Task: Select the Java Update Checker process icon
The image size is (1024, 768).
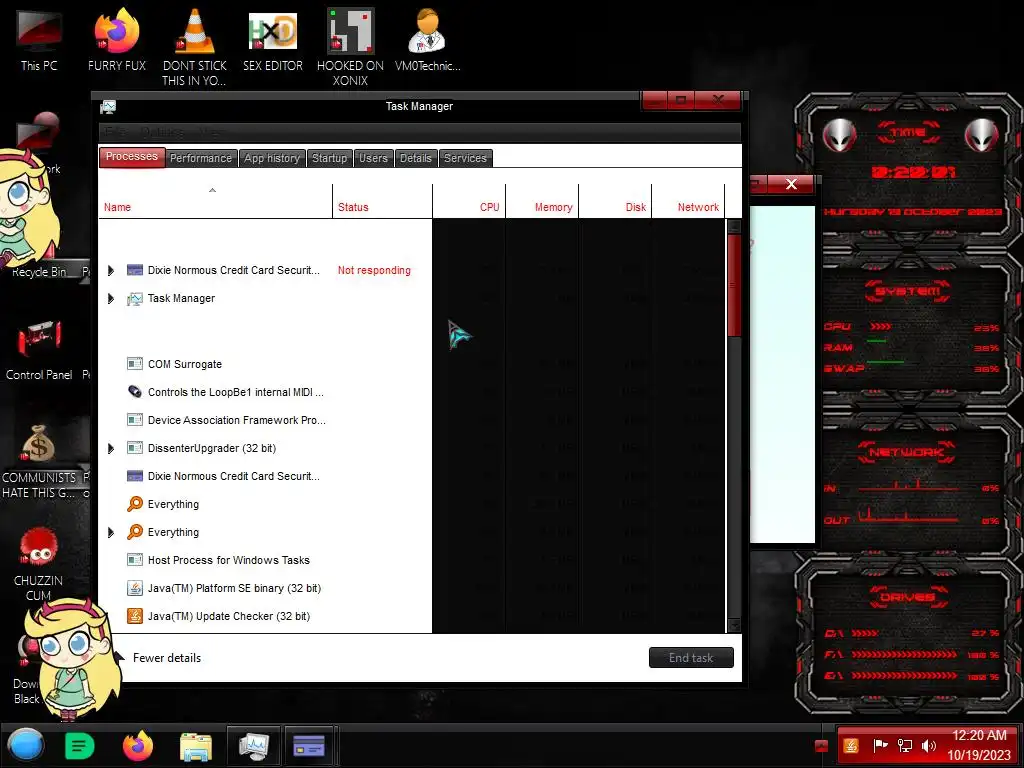Action: tap(135, 616)
